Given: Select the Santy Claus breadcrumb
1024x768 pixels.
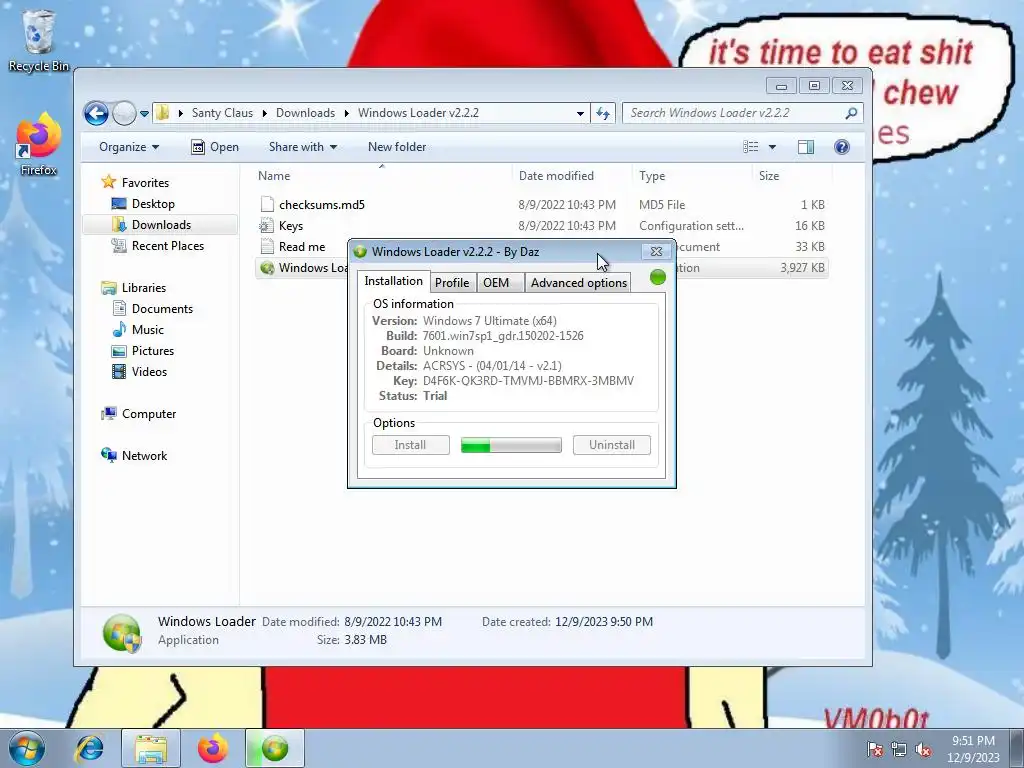Looking at the screenshot, I should pos(222,113).
